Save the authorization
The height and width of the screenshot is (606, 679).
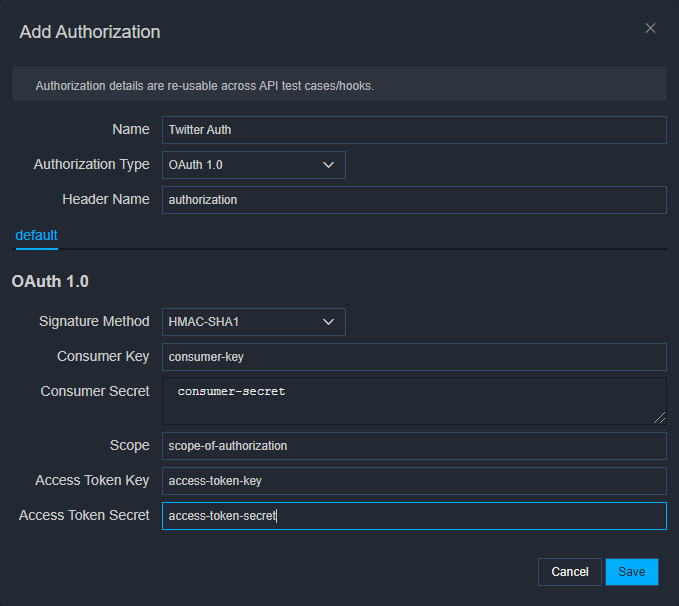pos(632,572)
